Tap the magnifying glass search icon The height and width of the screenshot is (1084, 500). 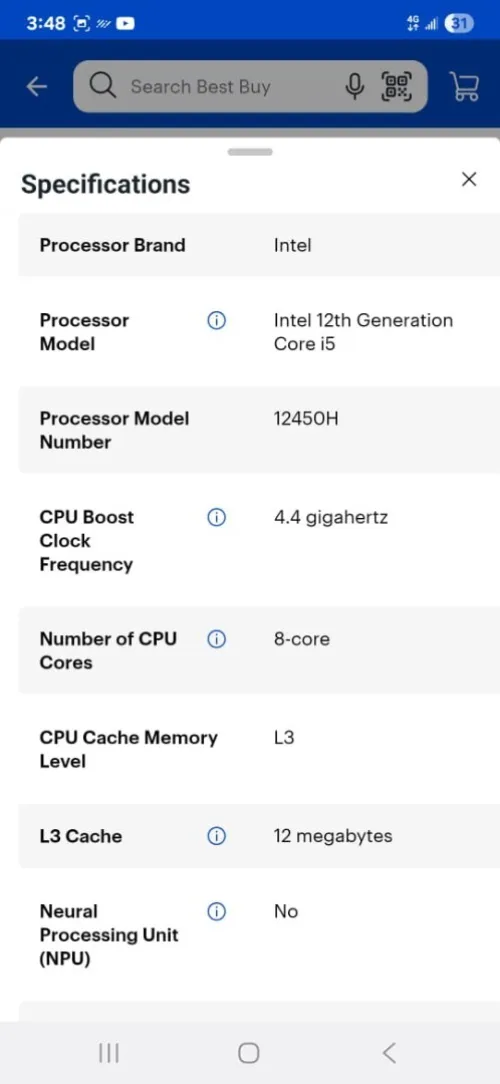102,86
